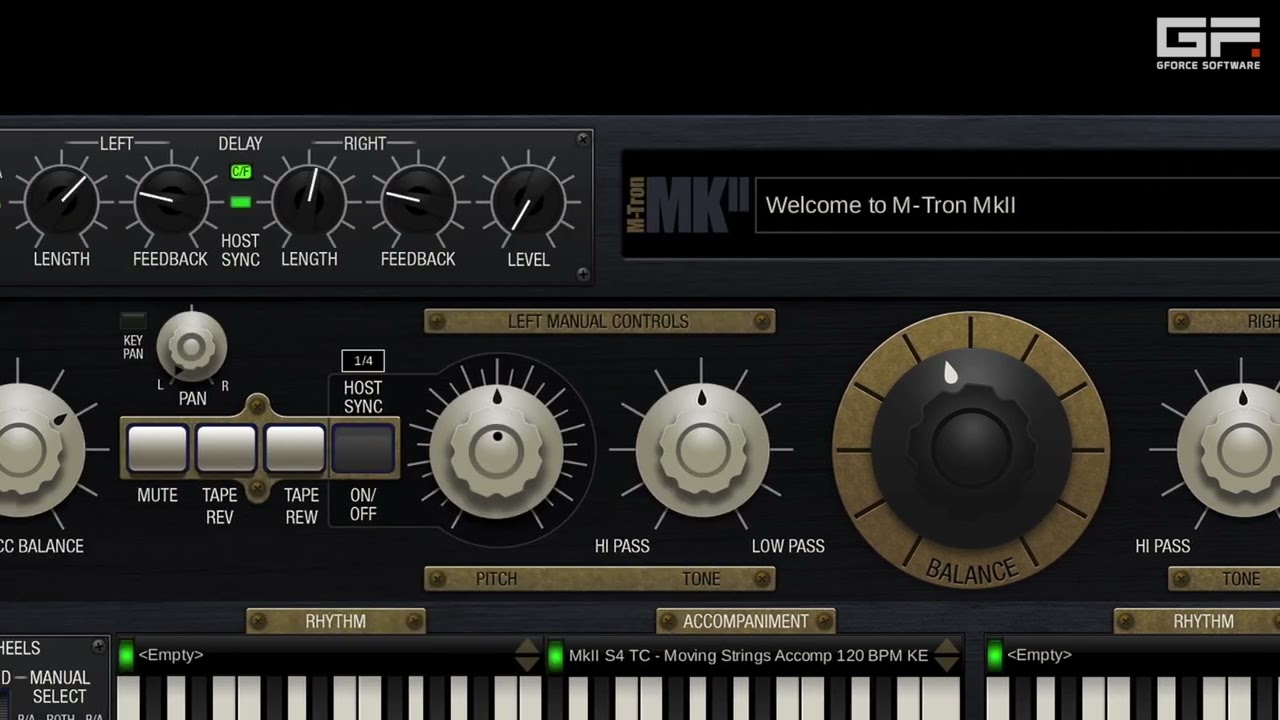Toggle the Tape Rev button
Screen dimensions: 1280x720
(x=226, y=448)
